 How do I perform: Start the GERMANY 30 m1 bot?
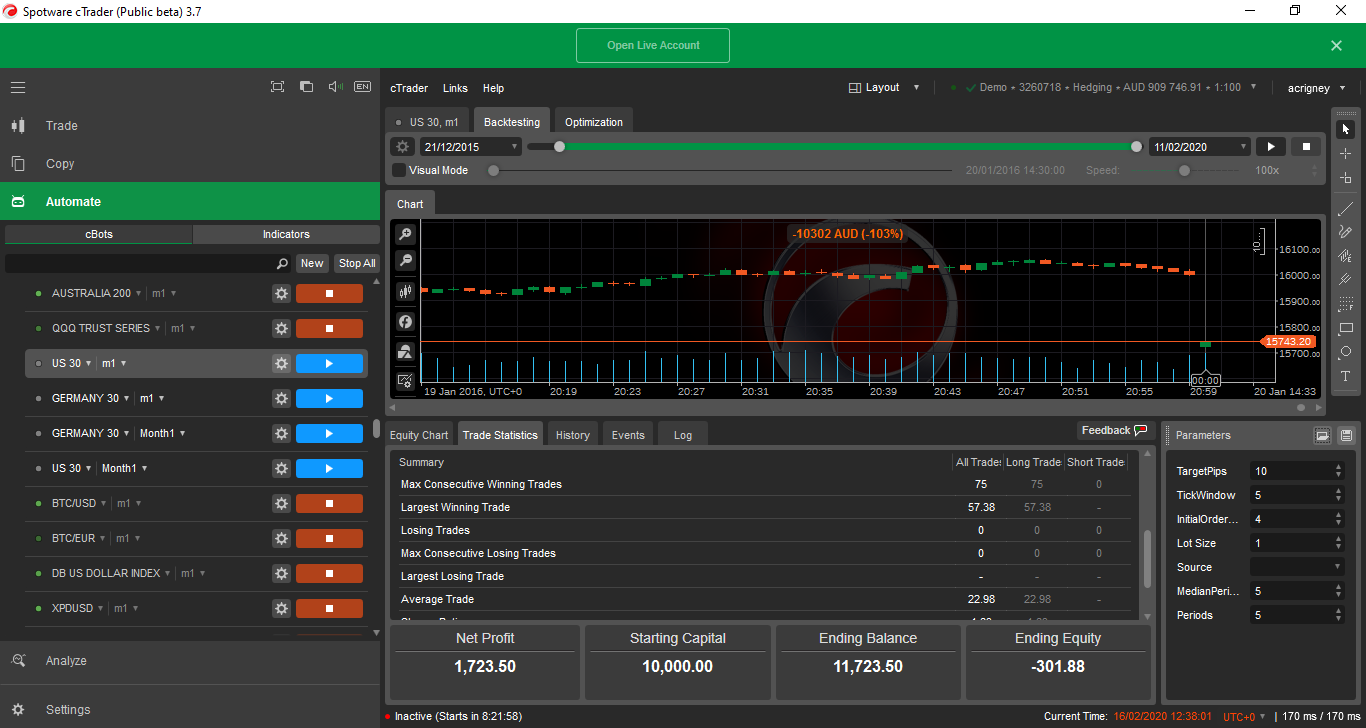click(329, 398)
